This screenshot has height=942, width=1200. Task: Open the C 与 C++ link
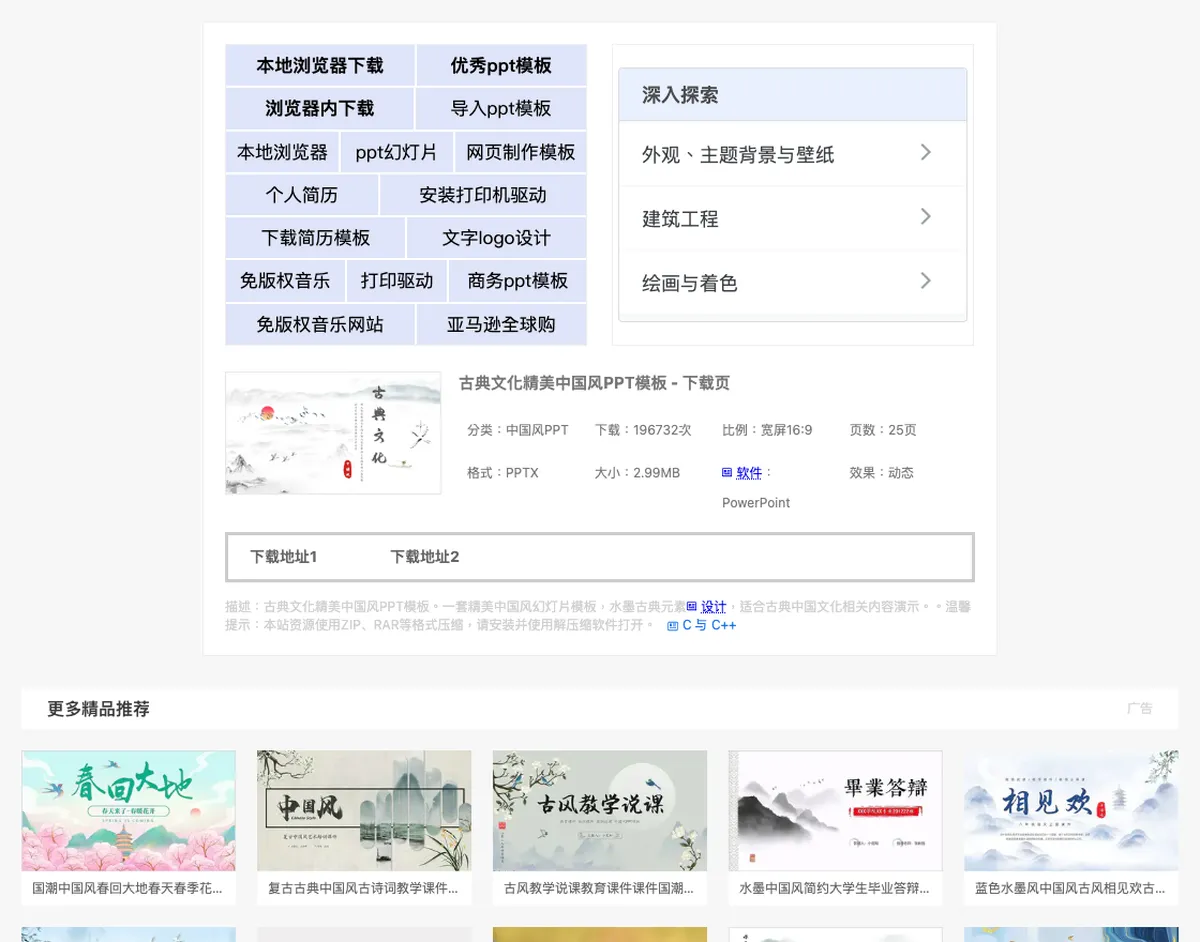709,625
